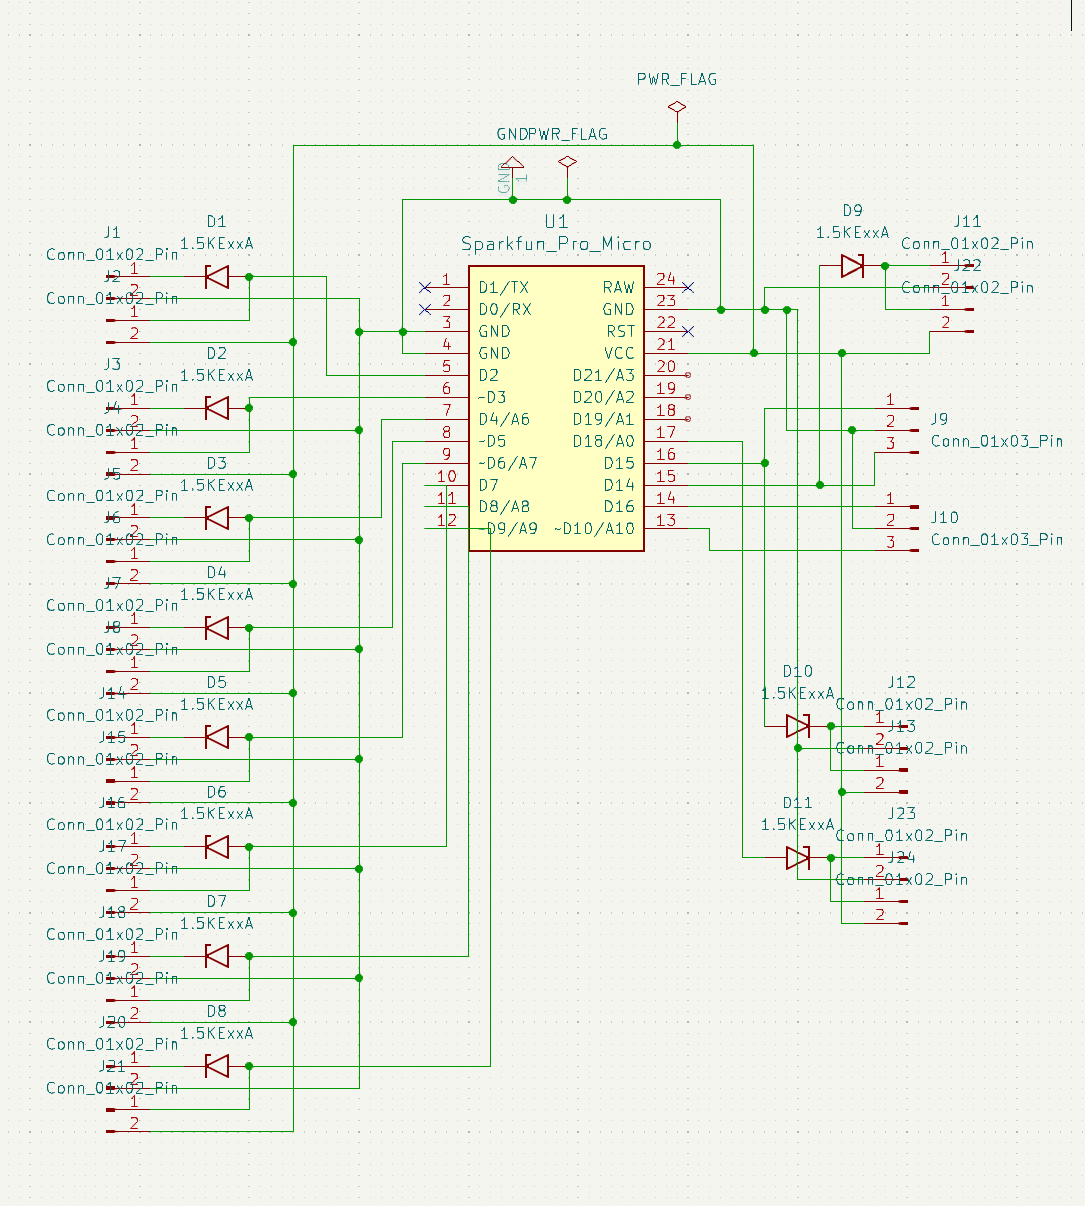Select the Sparkfun_Pro_Micro value text
Screen dimensions: 1085x1206
click(x=556, y=244)
